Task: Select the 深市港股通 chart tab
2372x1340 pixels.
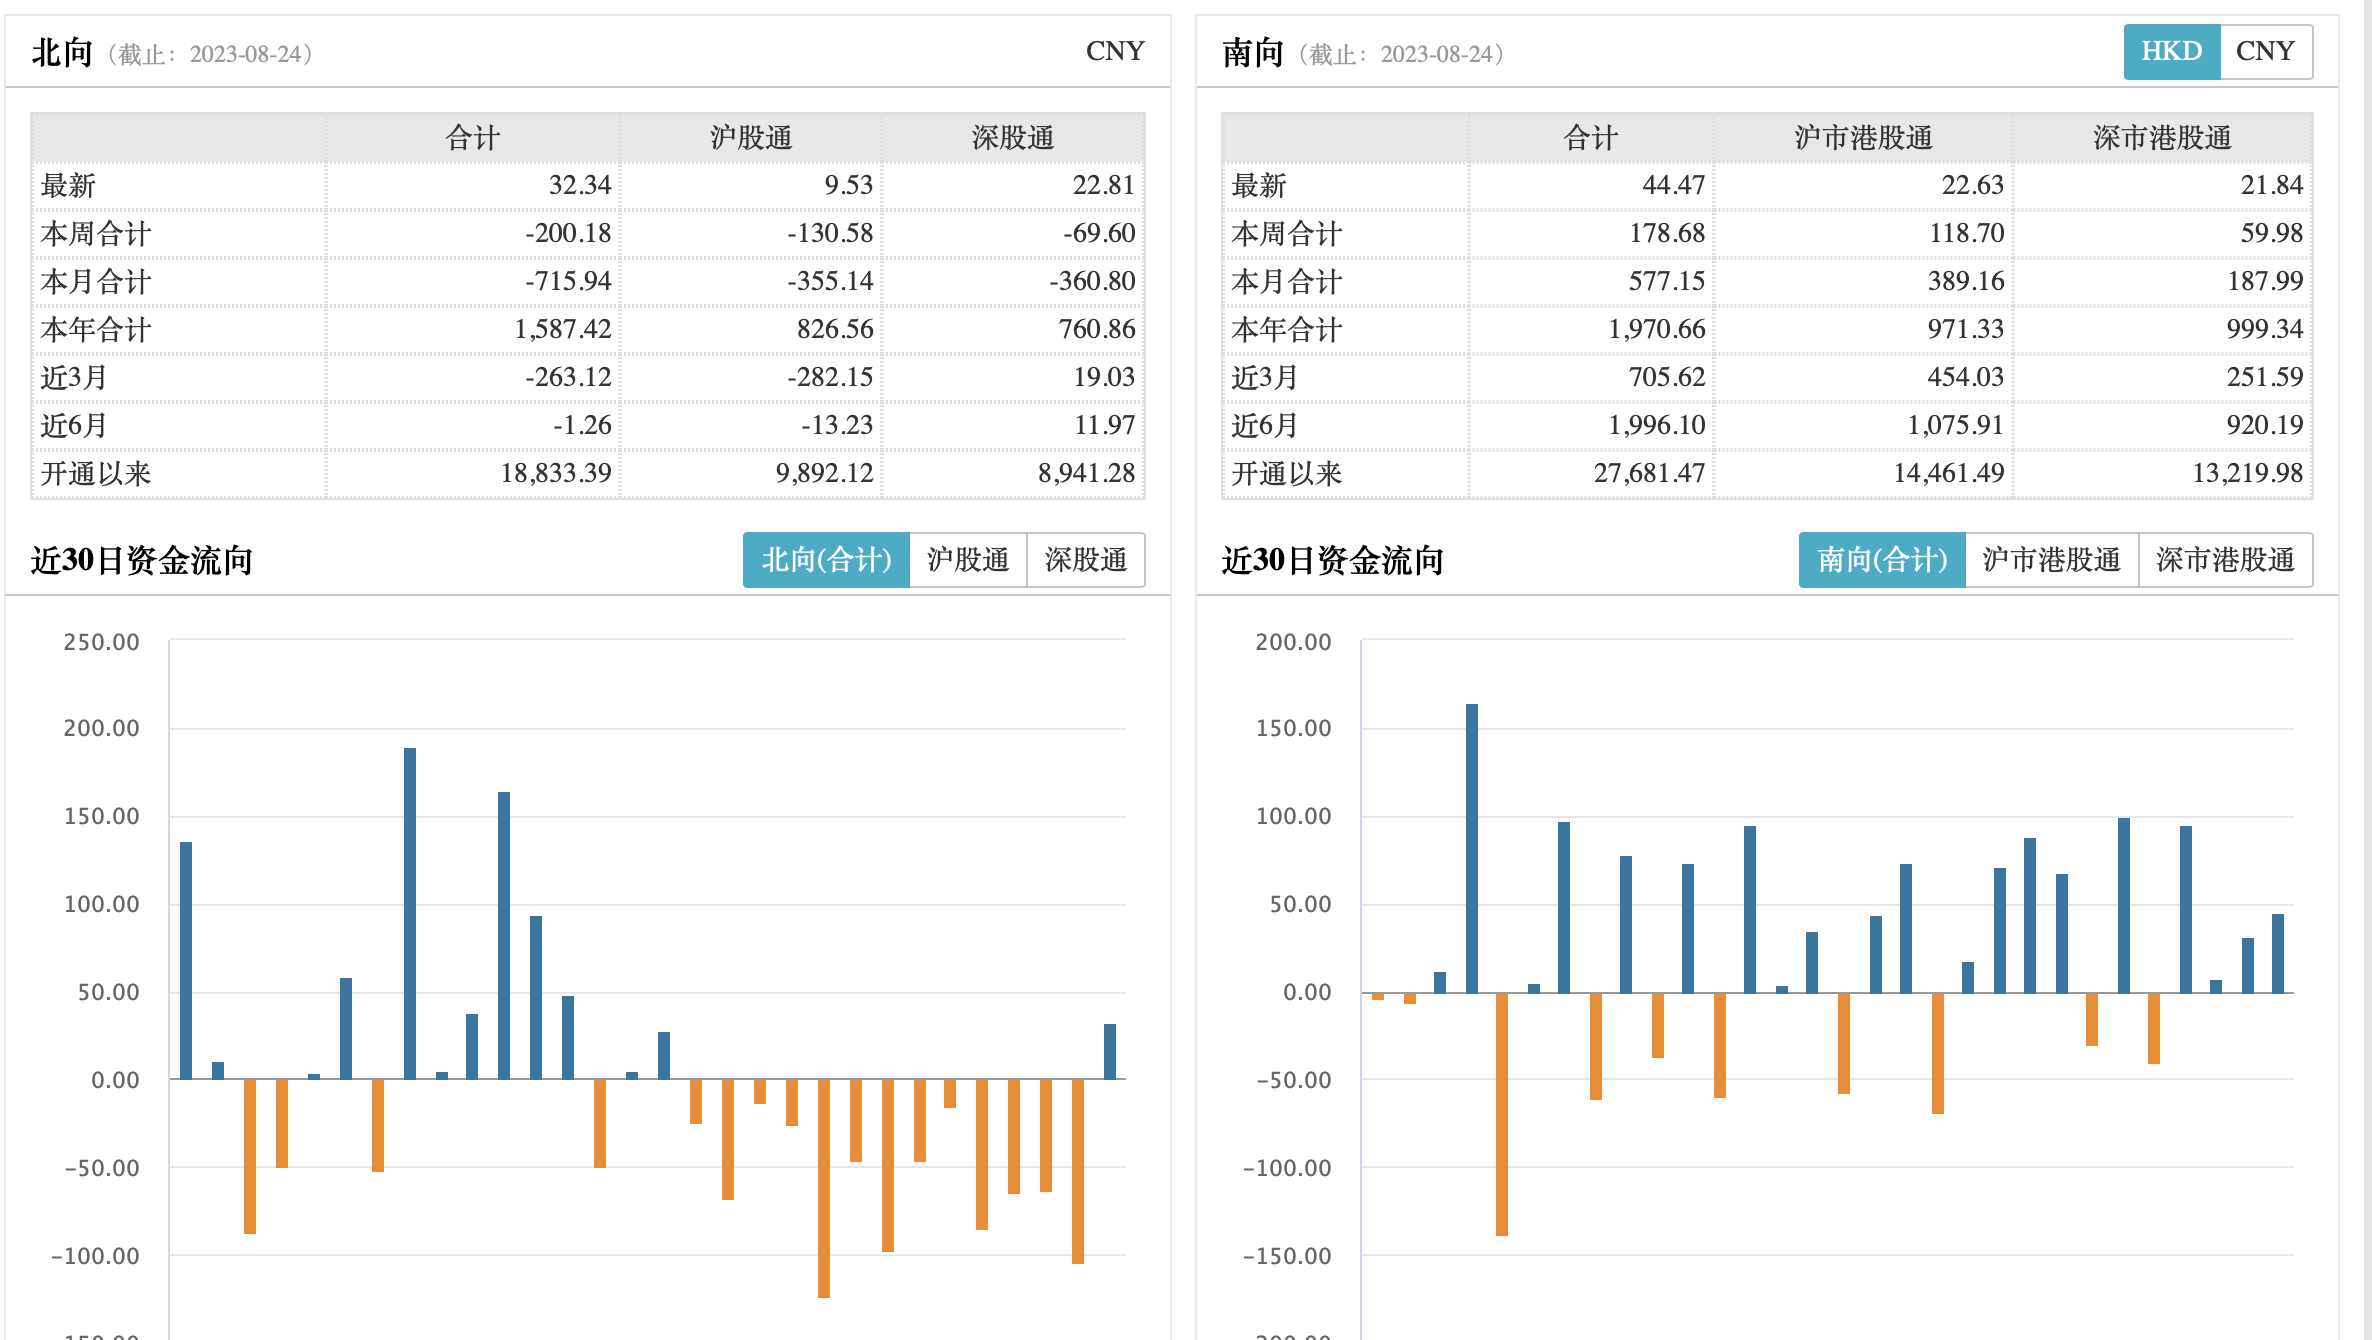Action: [2225, 560]
